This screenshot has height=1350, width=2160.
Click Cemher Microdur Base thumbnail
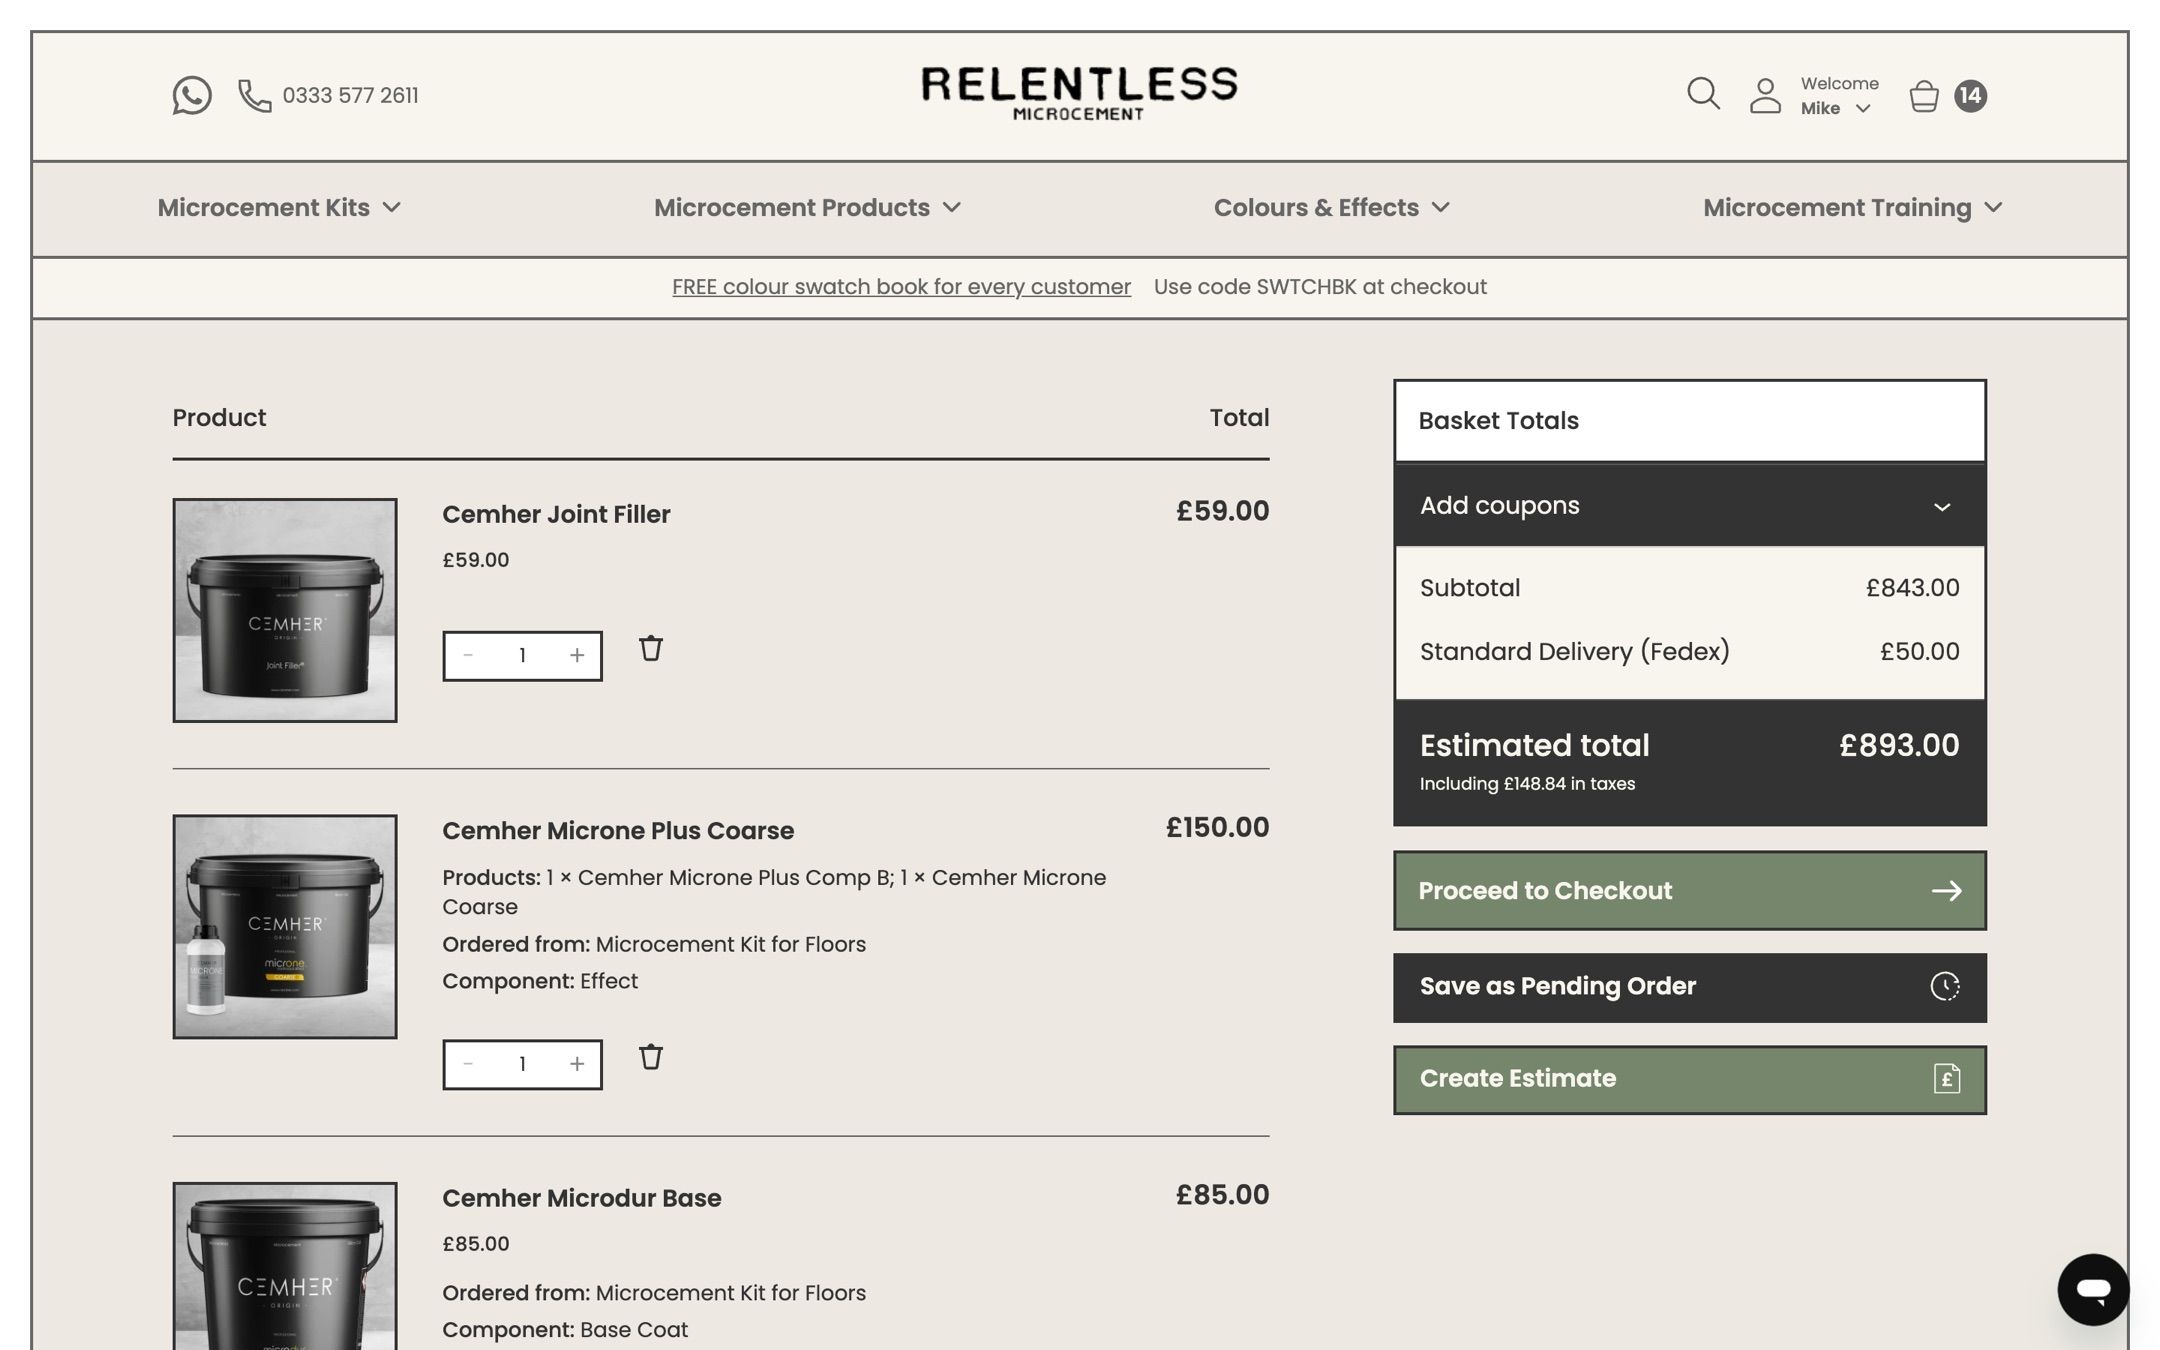[x=285, y=1266]
